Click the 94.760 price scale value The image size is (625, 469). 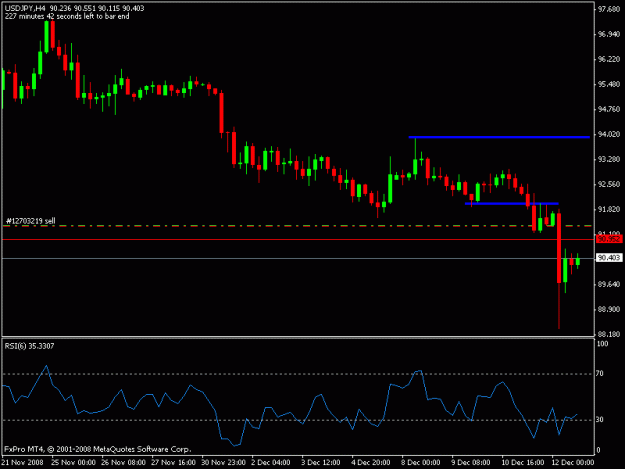(609, 109)
